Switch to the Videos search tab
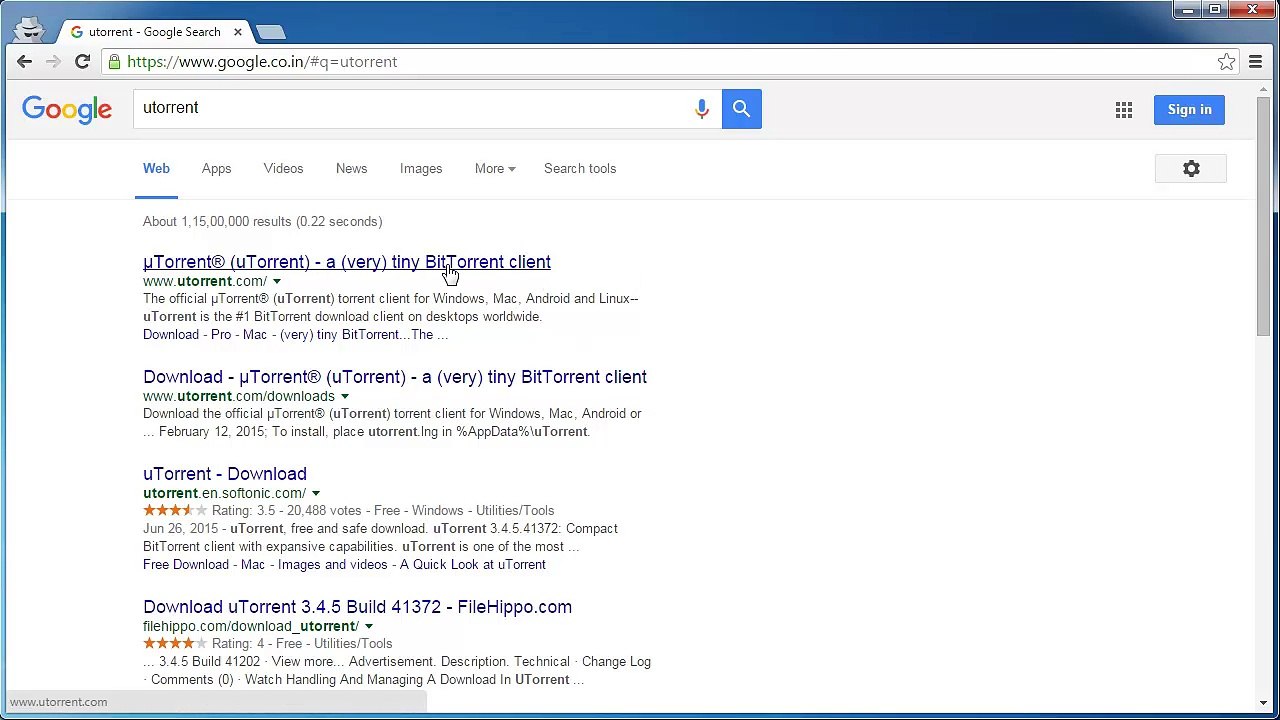Viewport: 1280px width, 720px height. point(283,169)
